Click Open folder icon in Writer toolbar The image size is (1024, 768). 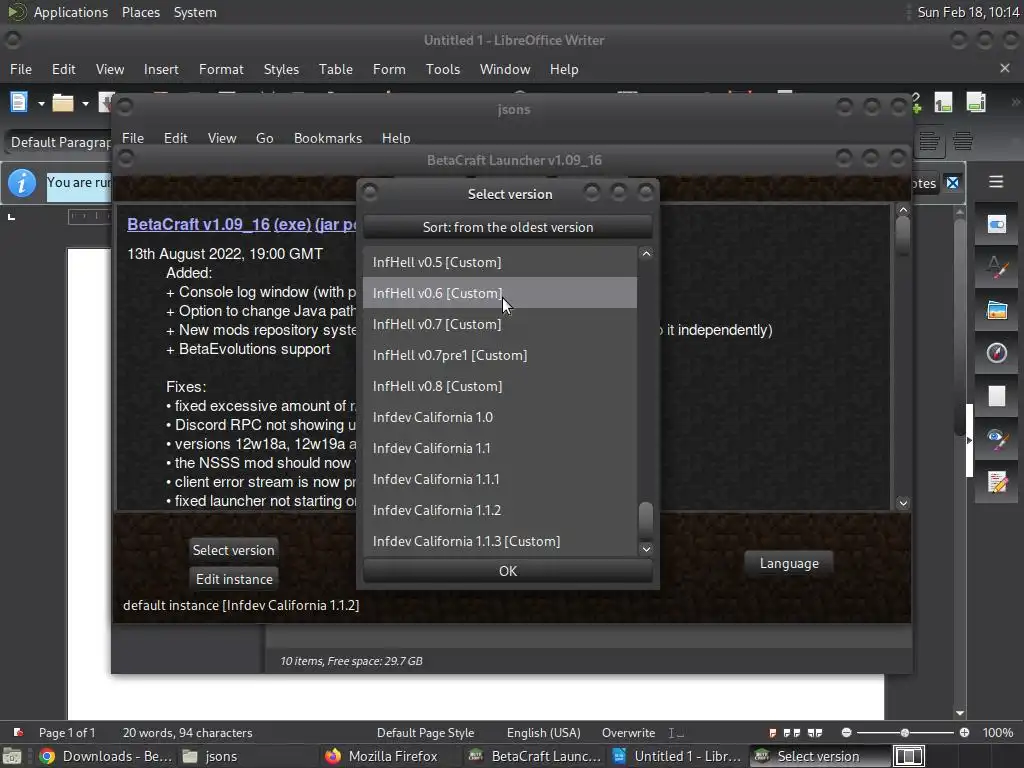[x=63, y=103]
